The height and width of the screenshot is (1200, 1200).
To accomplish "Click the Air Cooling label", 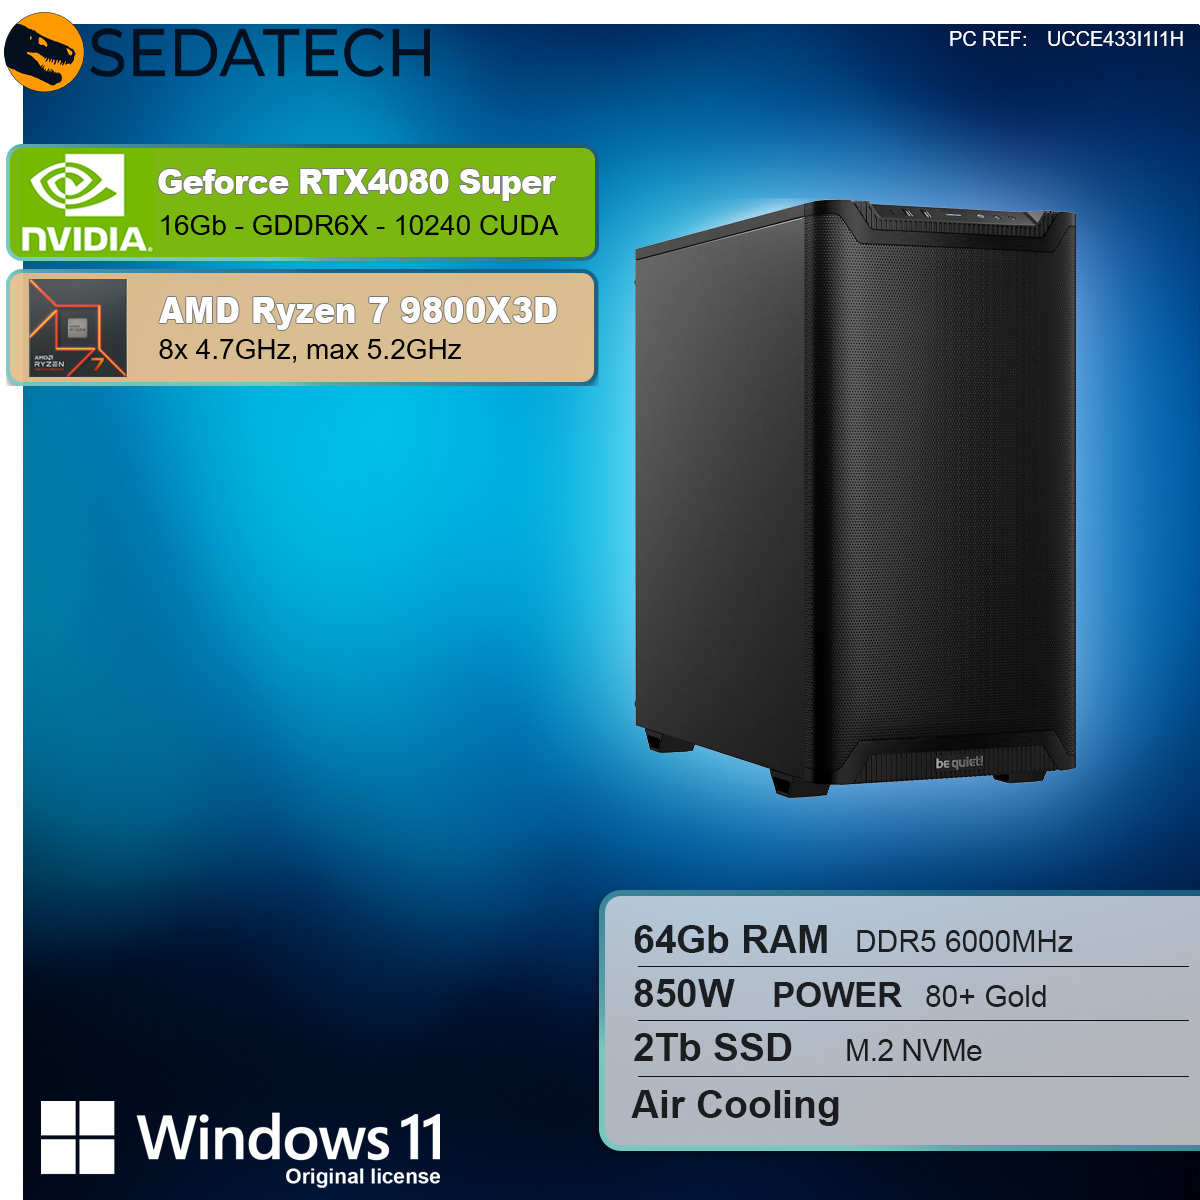I will 736,1105.
